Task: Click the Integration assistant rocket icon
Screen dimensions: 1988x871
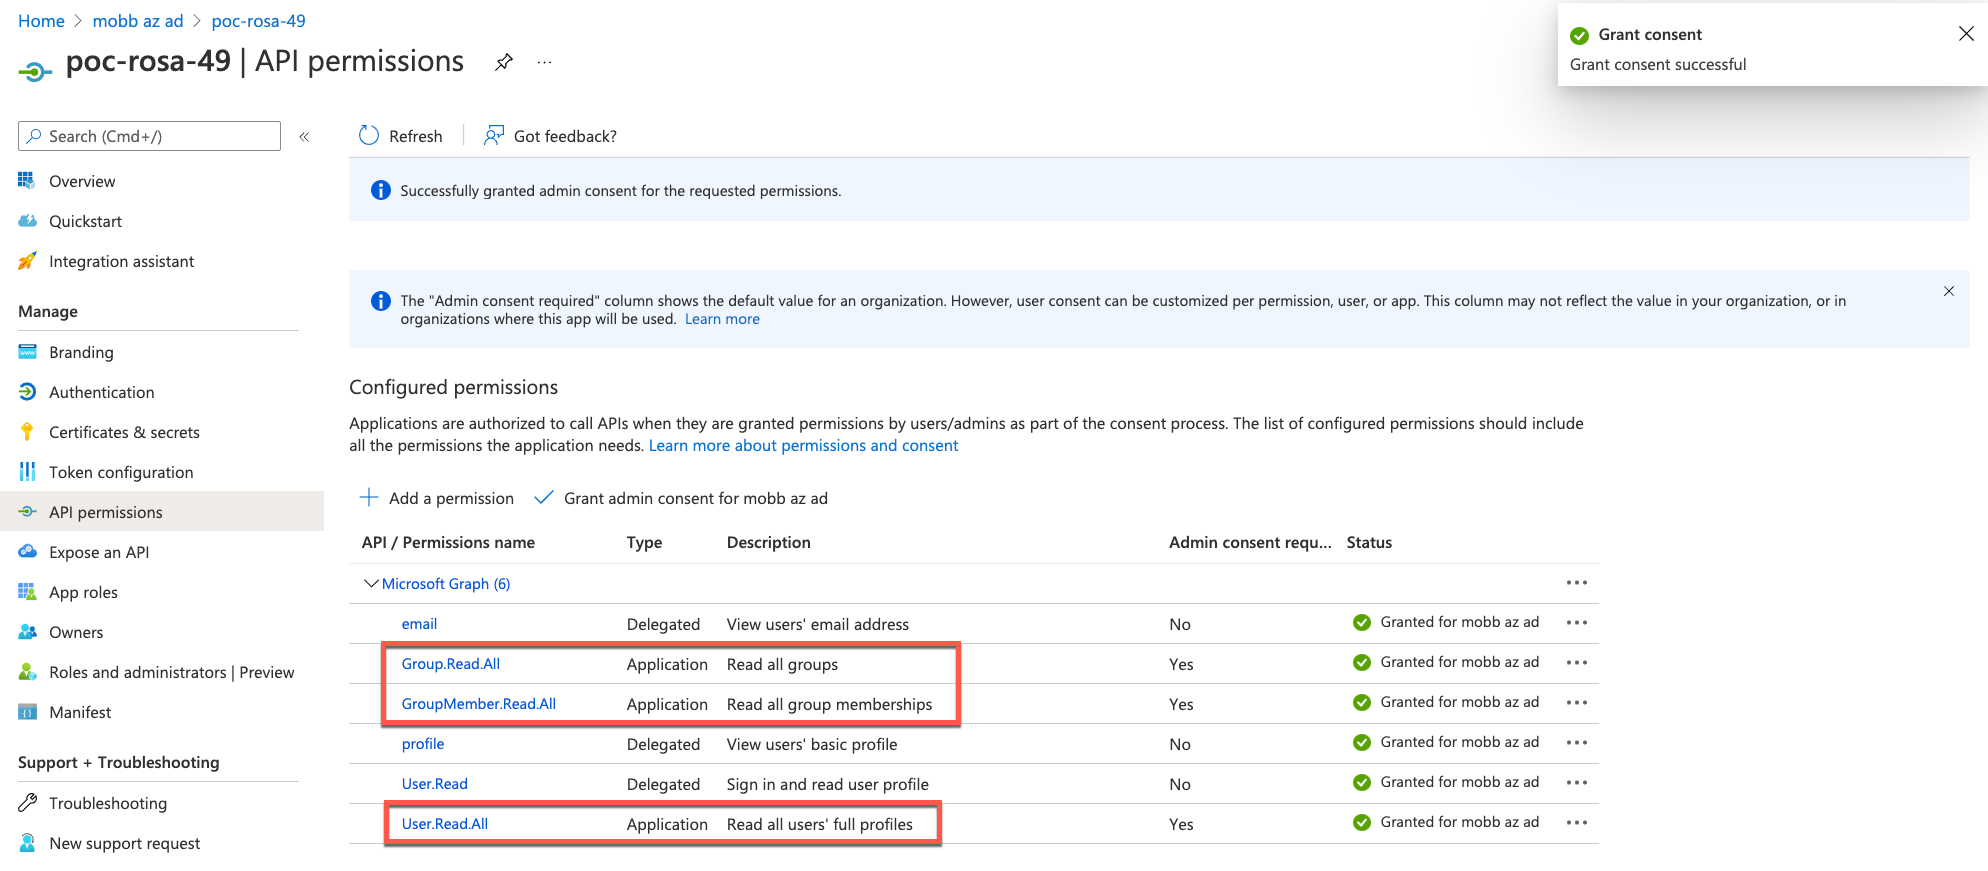Action: pos(27,260)
